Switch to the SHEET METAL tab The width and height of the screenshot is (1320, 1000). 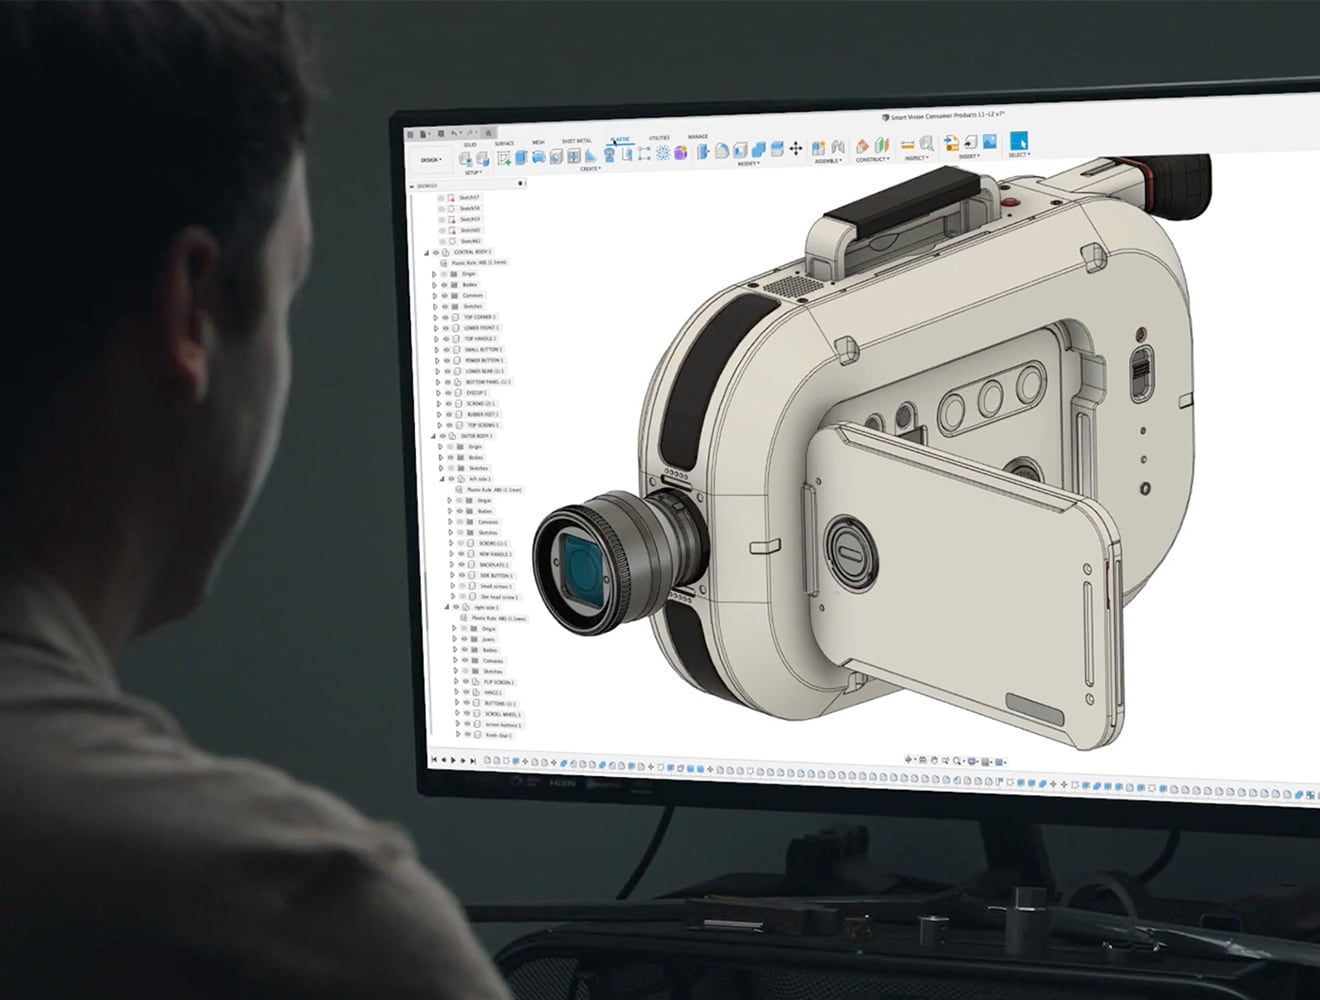pos(576,141)
